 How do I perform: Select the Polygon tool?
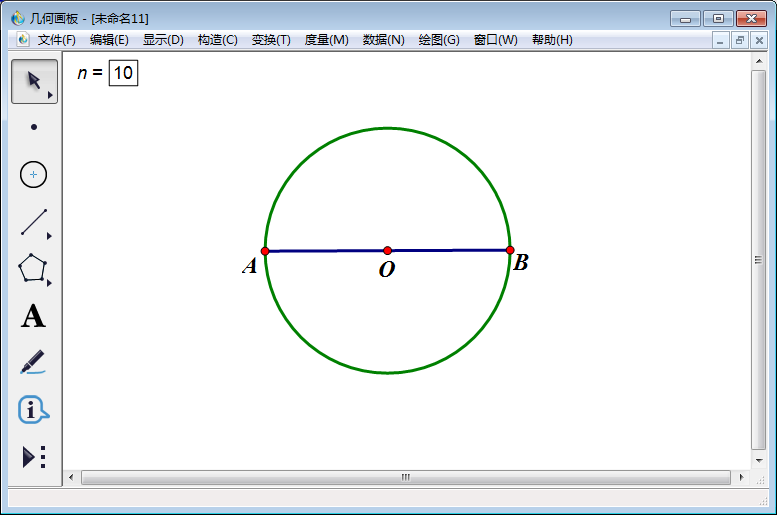[34, 269]
